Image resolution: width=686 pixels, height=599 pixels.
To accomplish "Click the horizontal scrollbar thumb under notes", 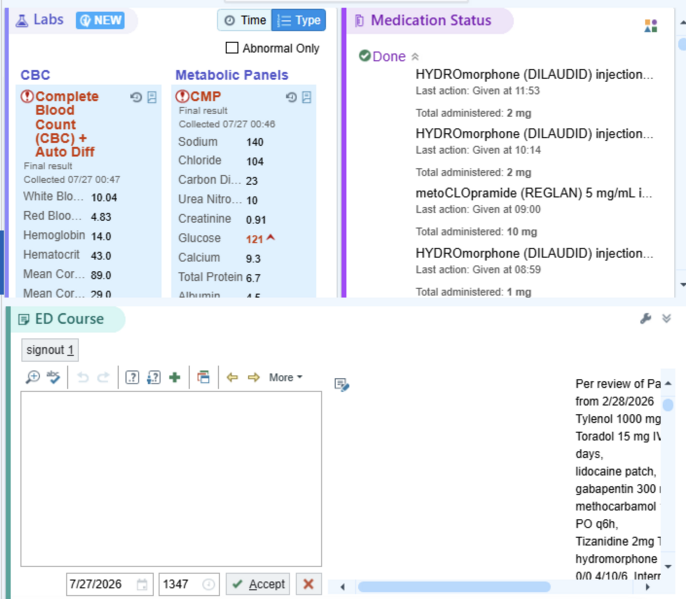I will click(454, 587).
